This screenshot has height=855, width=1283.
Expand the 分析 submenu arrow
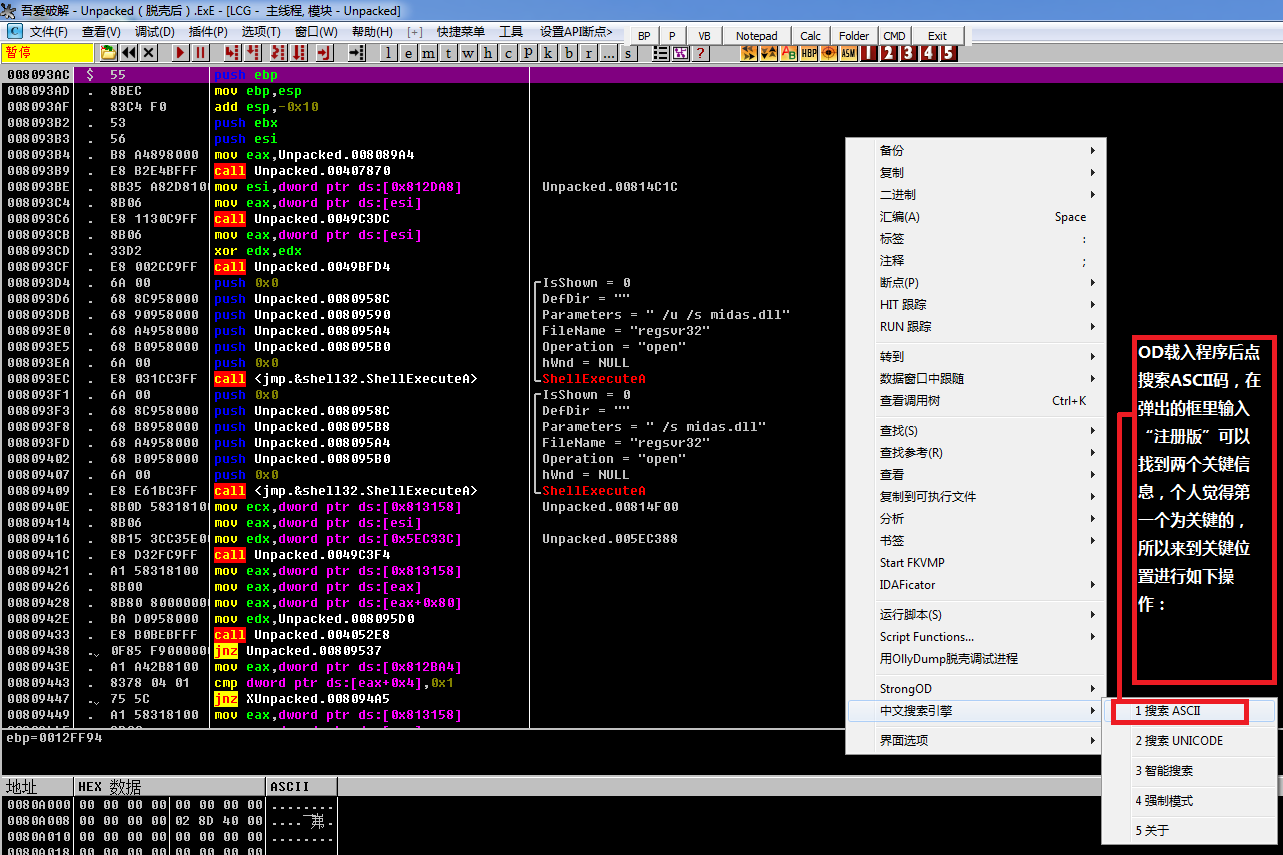1093,519
